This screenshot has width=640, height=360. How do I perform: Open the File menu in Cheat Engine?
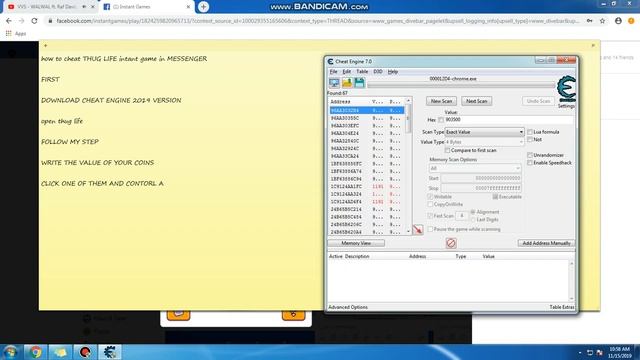[x=333, y=71]
